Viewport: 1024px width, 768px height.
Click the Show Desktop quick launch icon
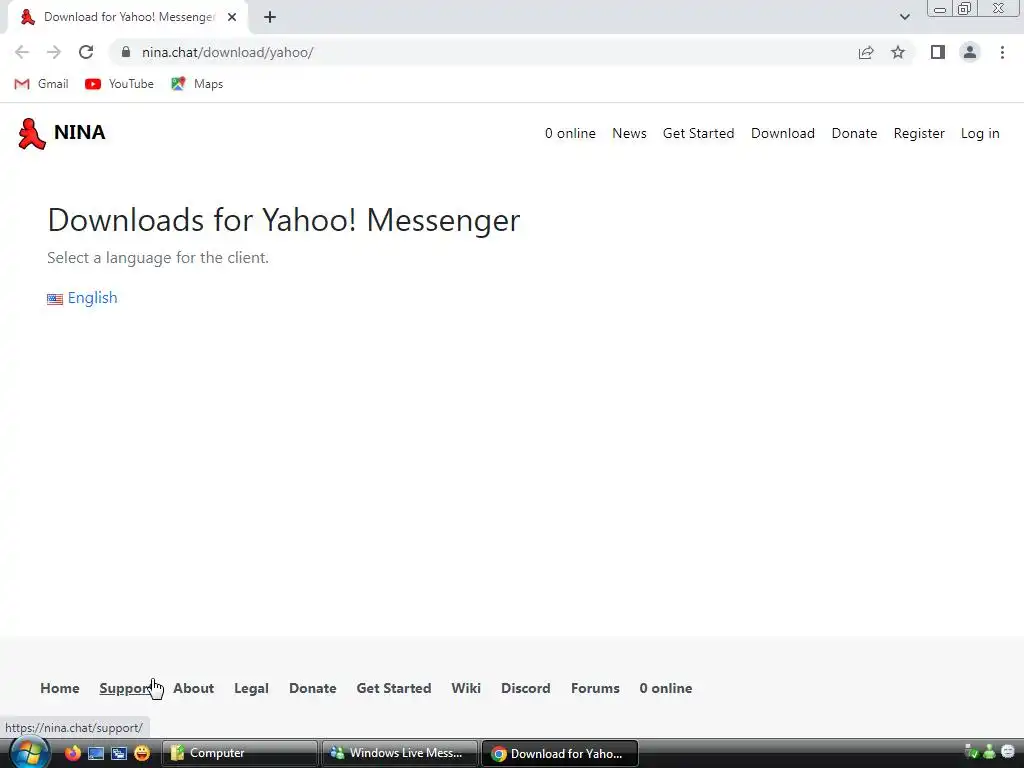pos(96,753)
